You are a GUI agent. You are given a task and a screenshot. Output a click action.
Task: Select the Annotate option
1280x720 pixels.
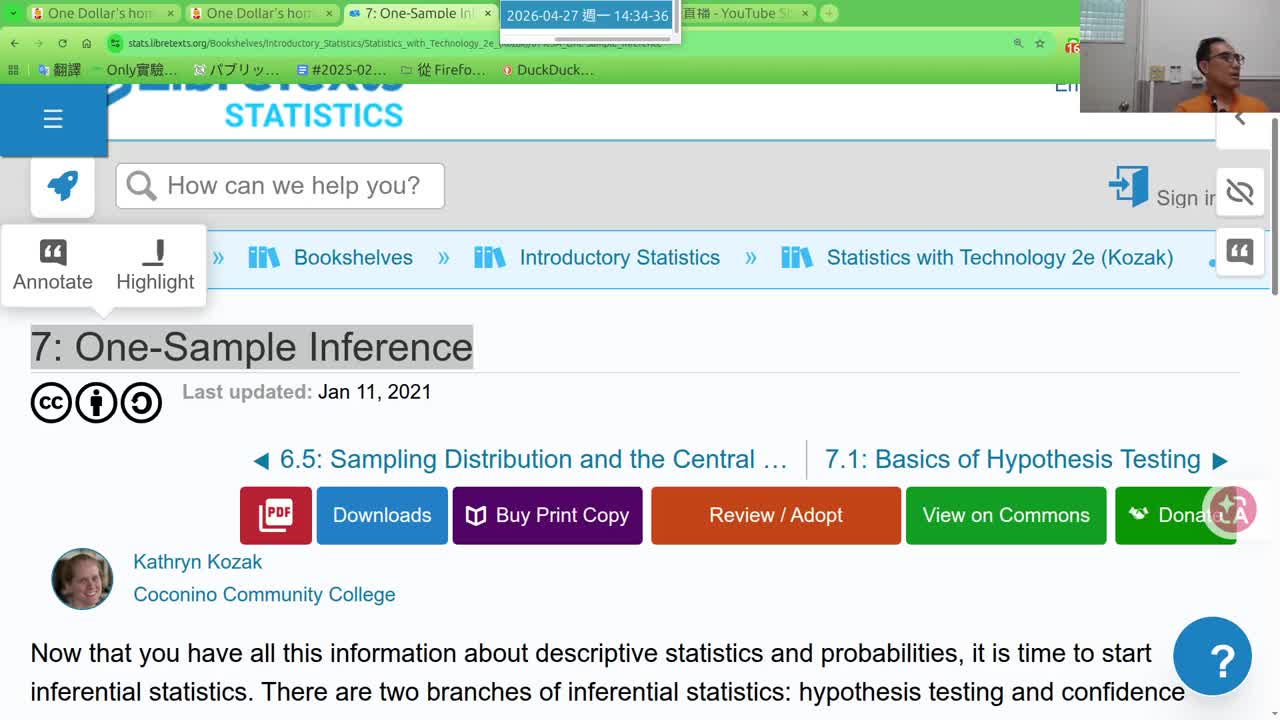[x=53, y=266]
